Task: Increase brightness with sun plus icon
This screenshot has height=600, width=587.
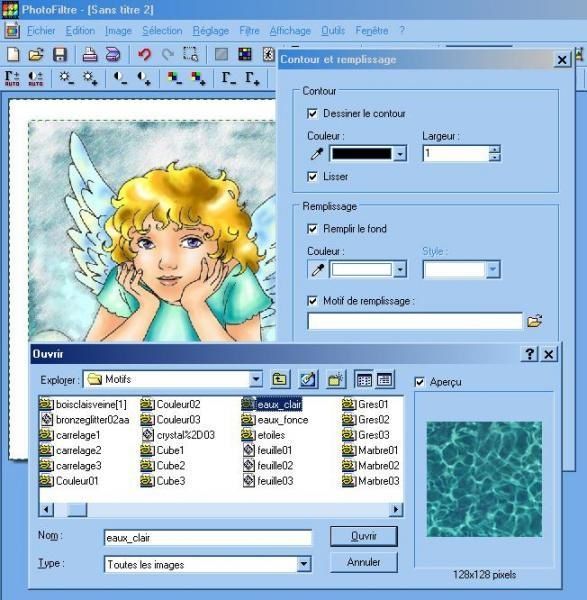Action: coord(90,78)
